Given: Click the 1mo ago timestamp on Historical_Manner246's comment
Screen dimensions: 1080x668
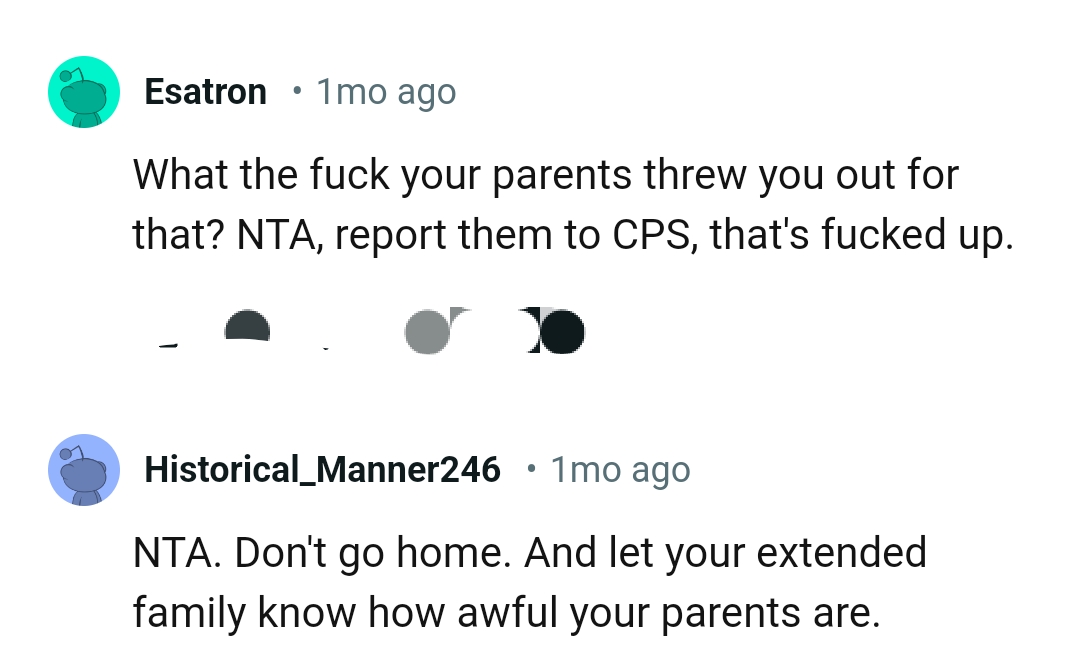Looking at the screenshot, I should [x=620, y=469].
